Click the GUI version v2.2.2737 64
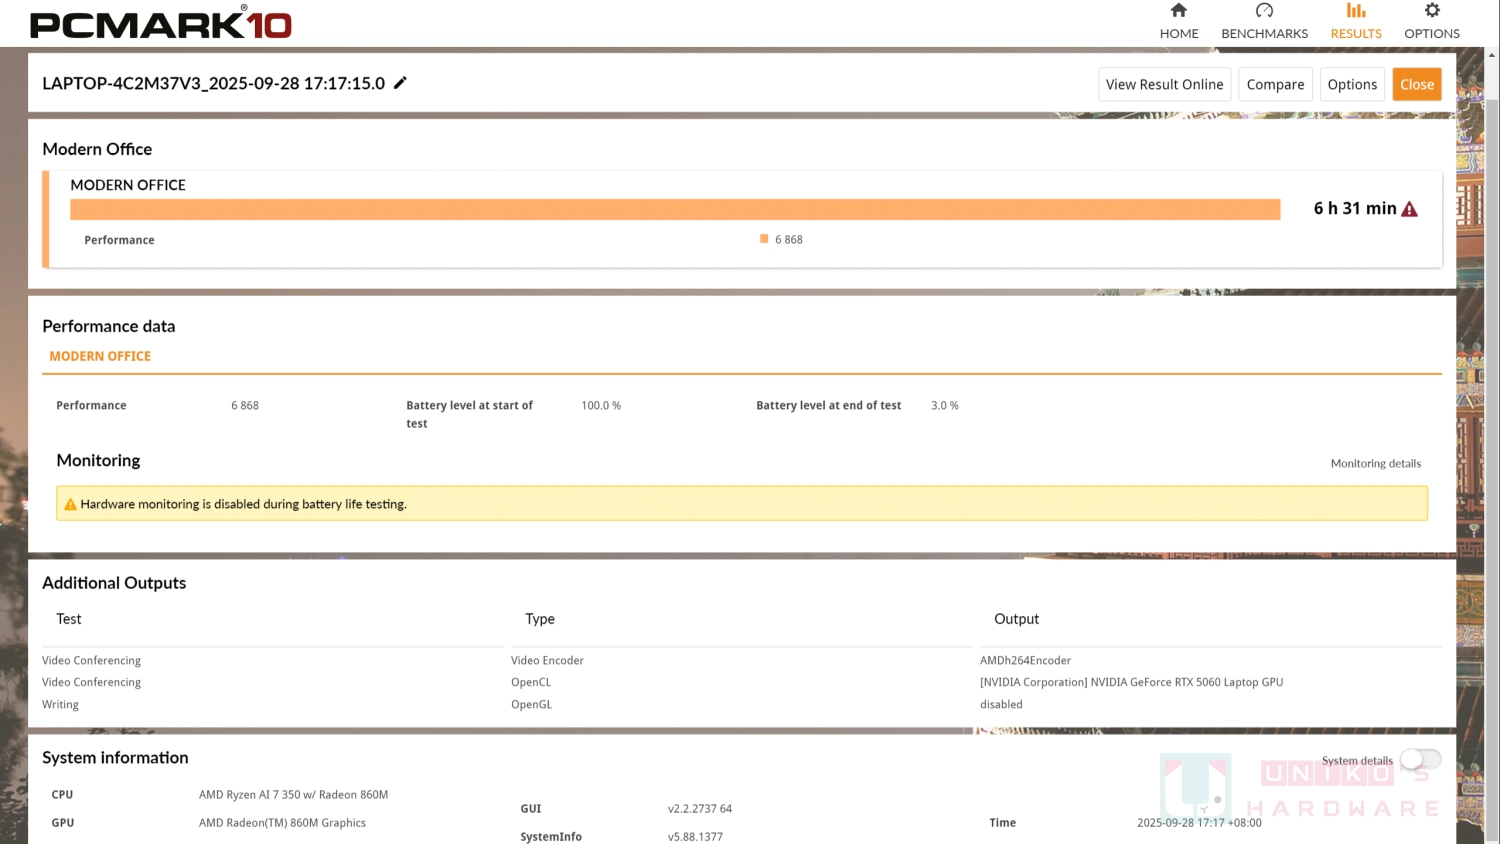Image resolution: width=1500 pixels, height=844 pixels. click(700, 809)
